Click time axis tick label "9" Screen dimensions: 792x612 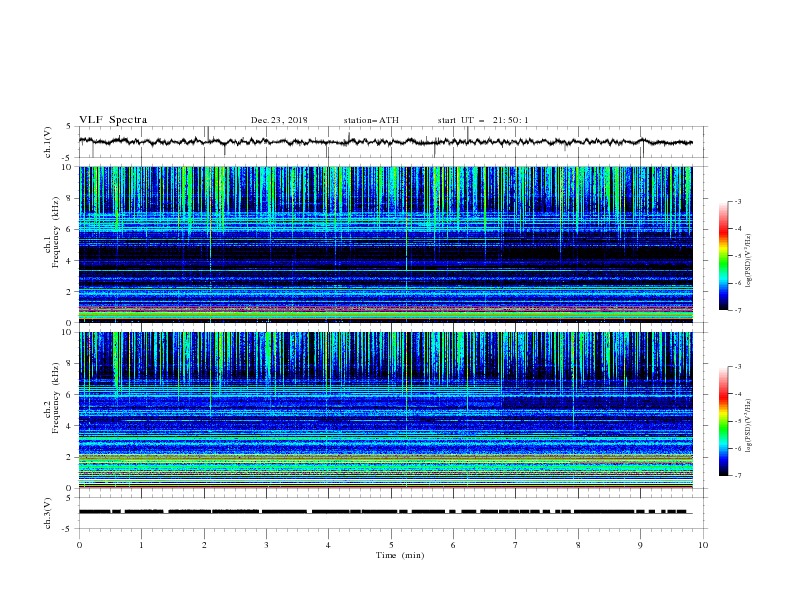(640, 545)
